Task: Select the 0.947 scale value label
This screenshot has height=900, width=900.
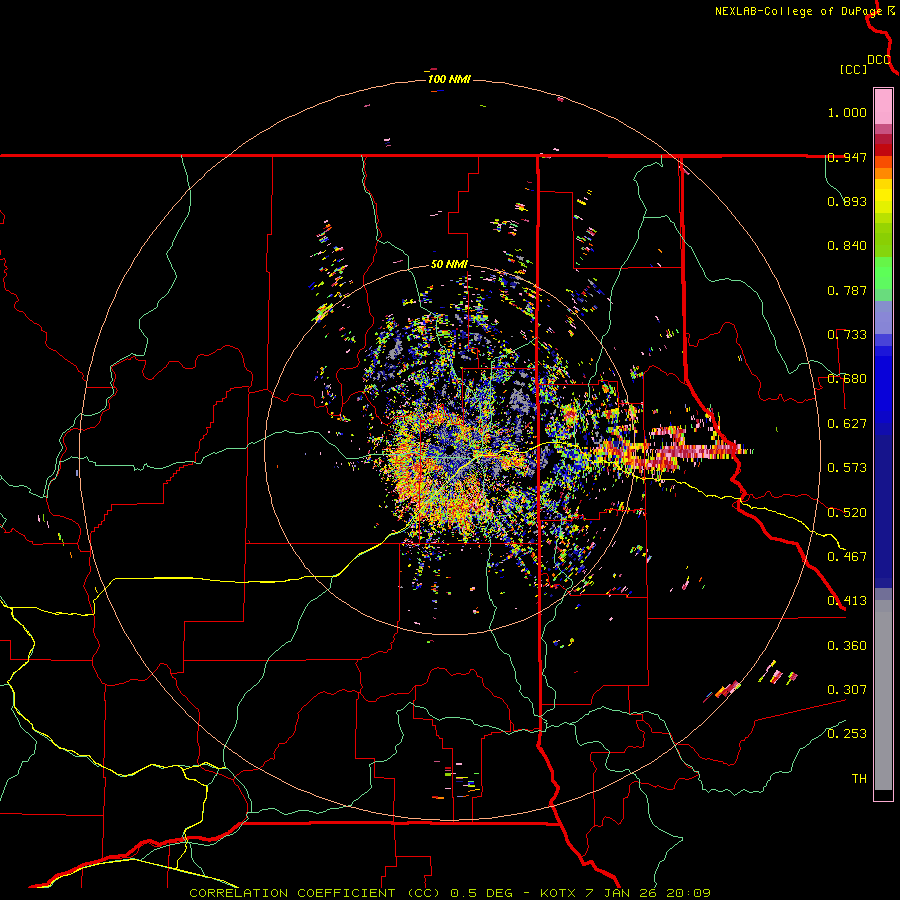Action: (847, 157)
